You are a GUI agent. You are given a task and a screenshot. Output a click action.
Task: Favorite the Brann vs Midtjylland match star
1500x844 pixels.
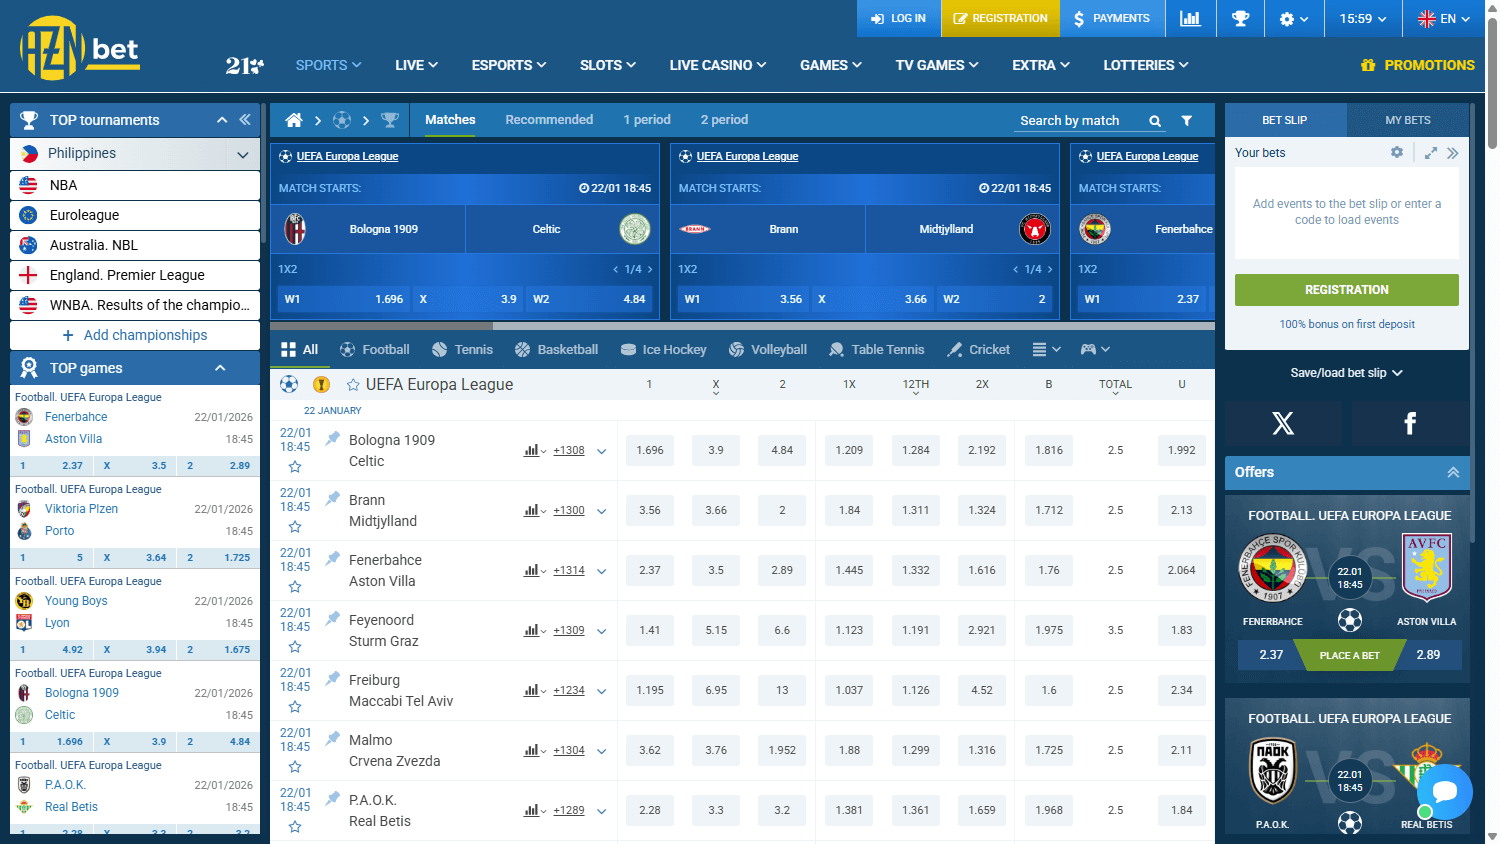click(x=295, y=526)
